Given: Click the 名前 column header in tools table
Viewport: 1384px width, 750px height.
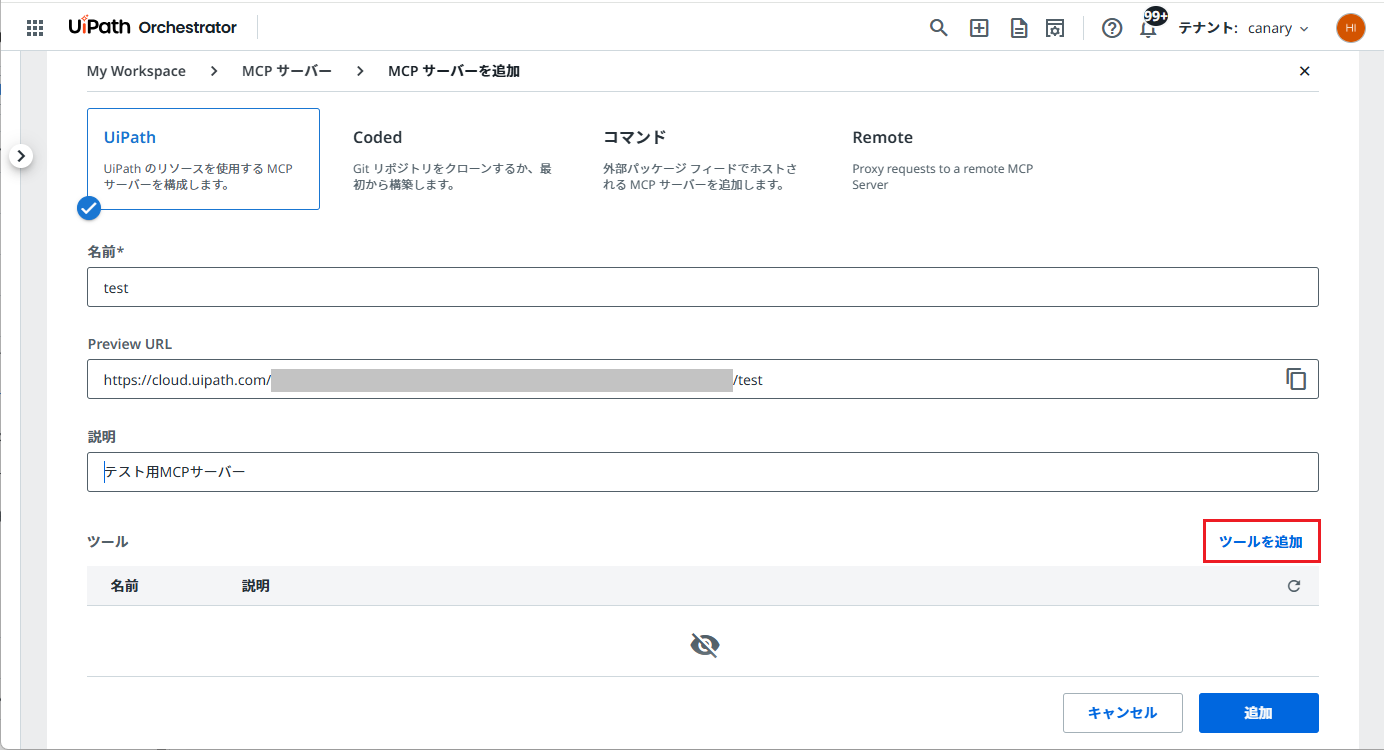Looking at the screenshot, I should 125,586.
